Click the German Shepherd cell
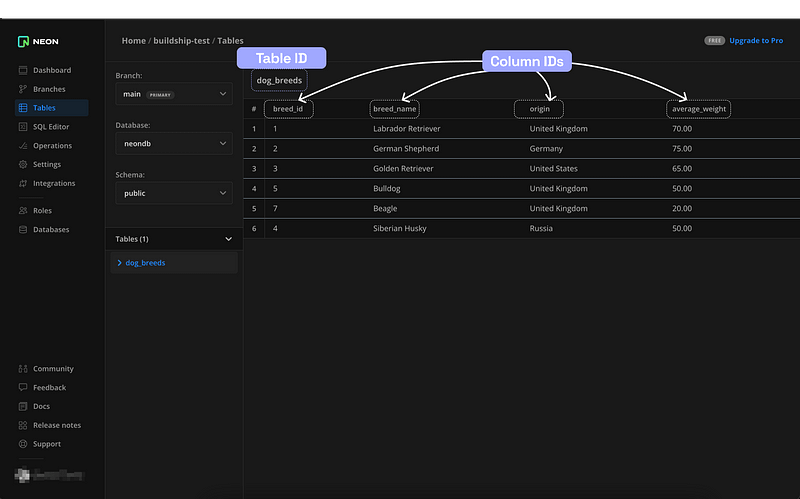Viewport: 800px width, 499px height. tap(406, 148)
